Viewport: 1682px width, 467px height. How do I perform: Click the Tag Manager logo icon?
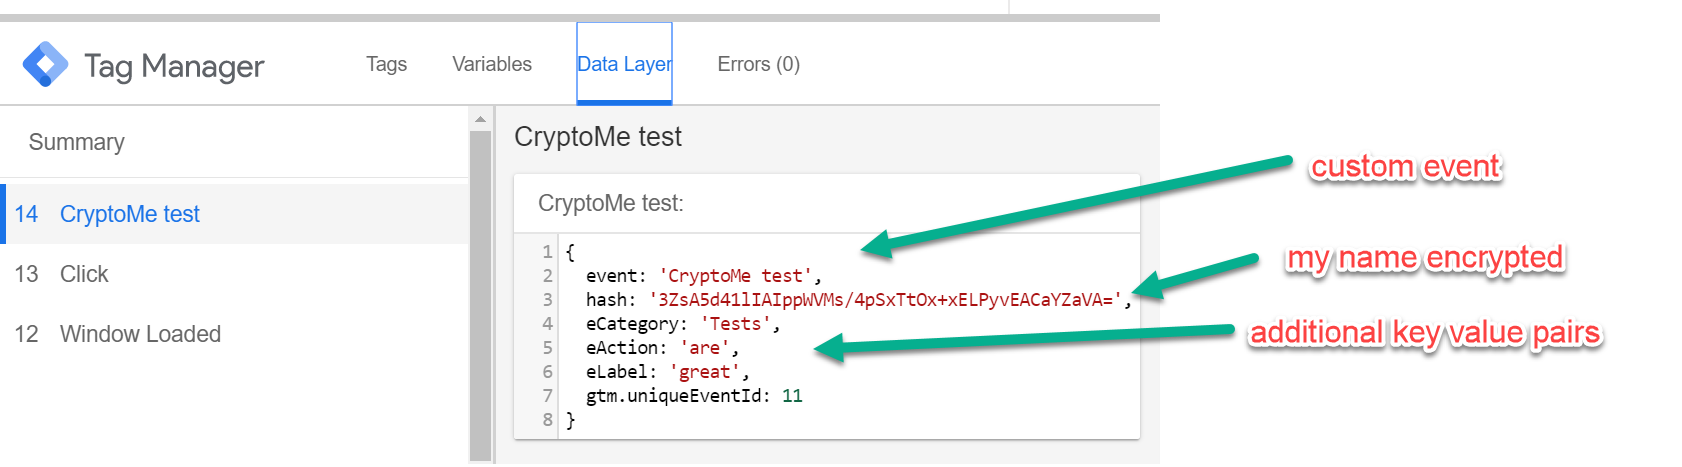click(x=45, y=65)
